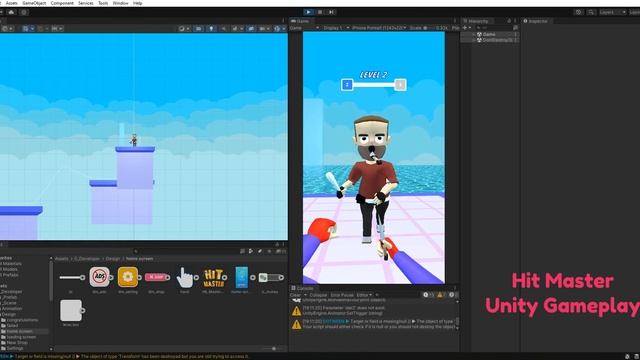Screen dimensions: 640x360
Task: Click the Project panel search by label icon
Action: pyautogui.click(x=260, y=251)
